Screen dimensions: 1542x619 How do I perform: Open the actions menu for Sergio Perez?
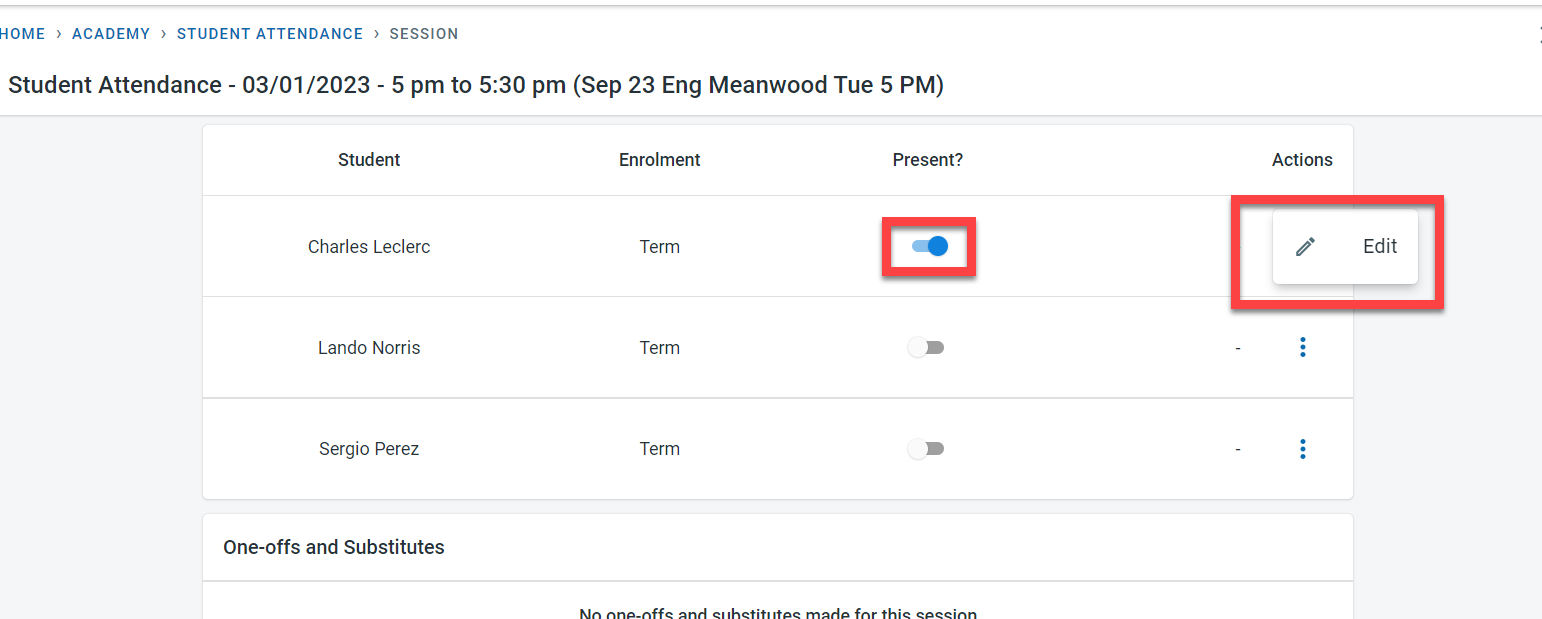(1302, 449)
